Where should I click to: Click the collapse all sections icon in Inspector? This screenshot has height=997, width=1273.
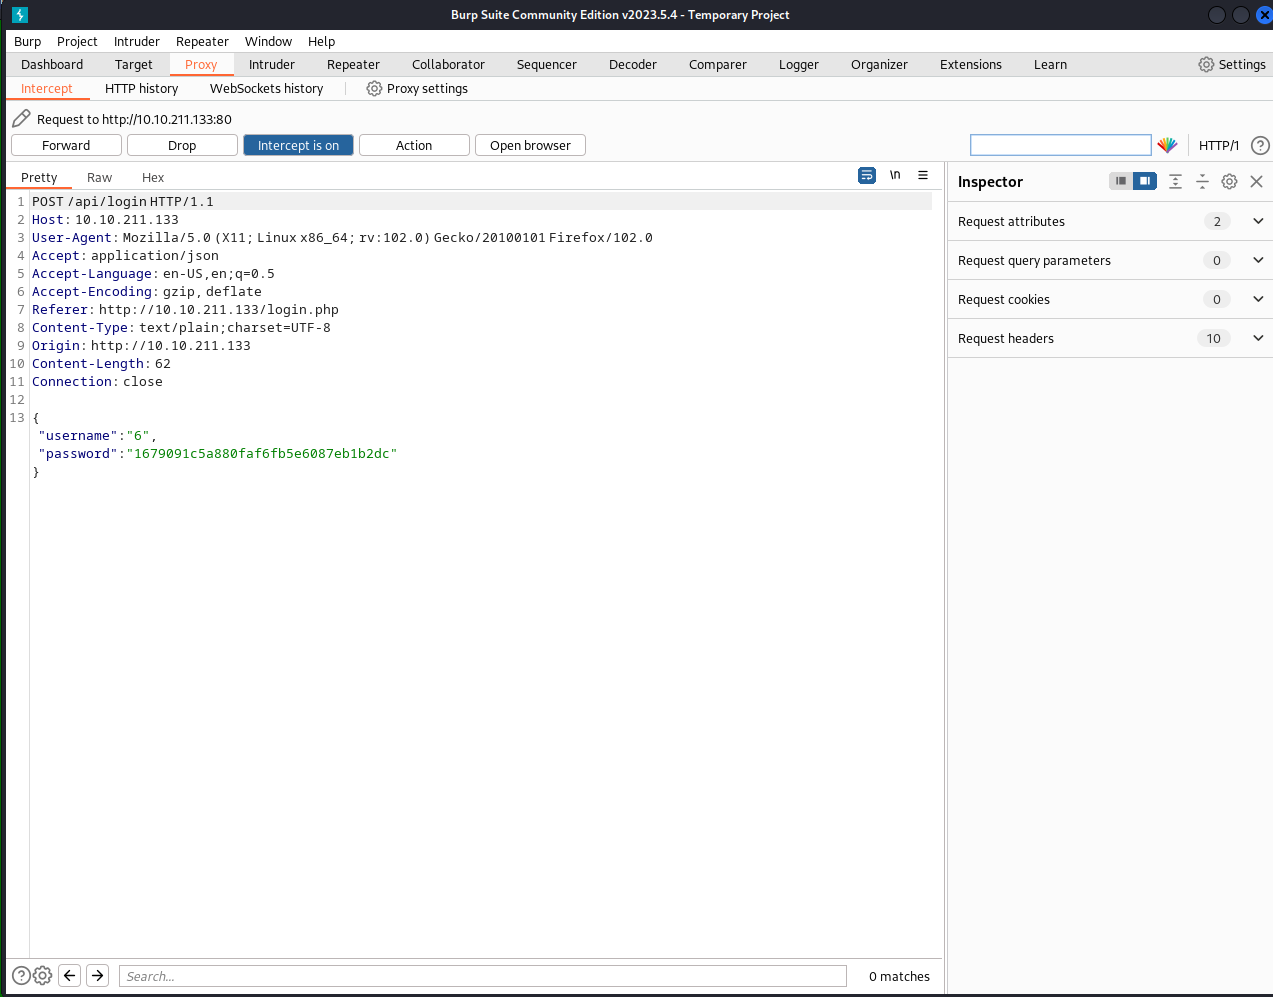click(x=1202, y=181)
